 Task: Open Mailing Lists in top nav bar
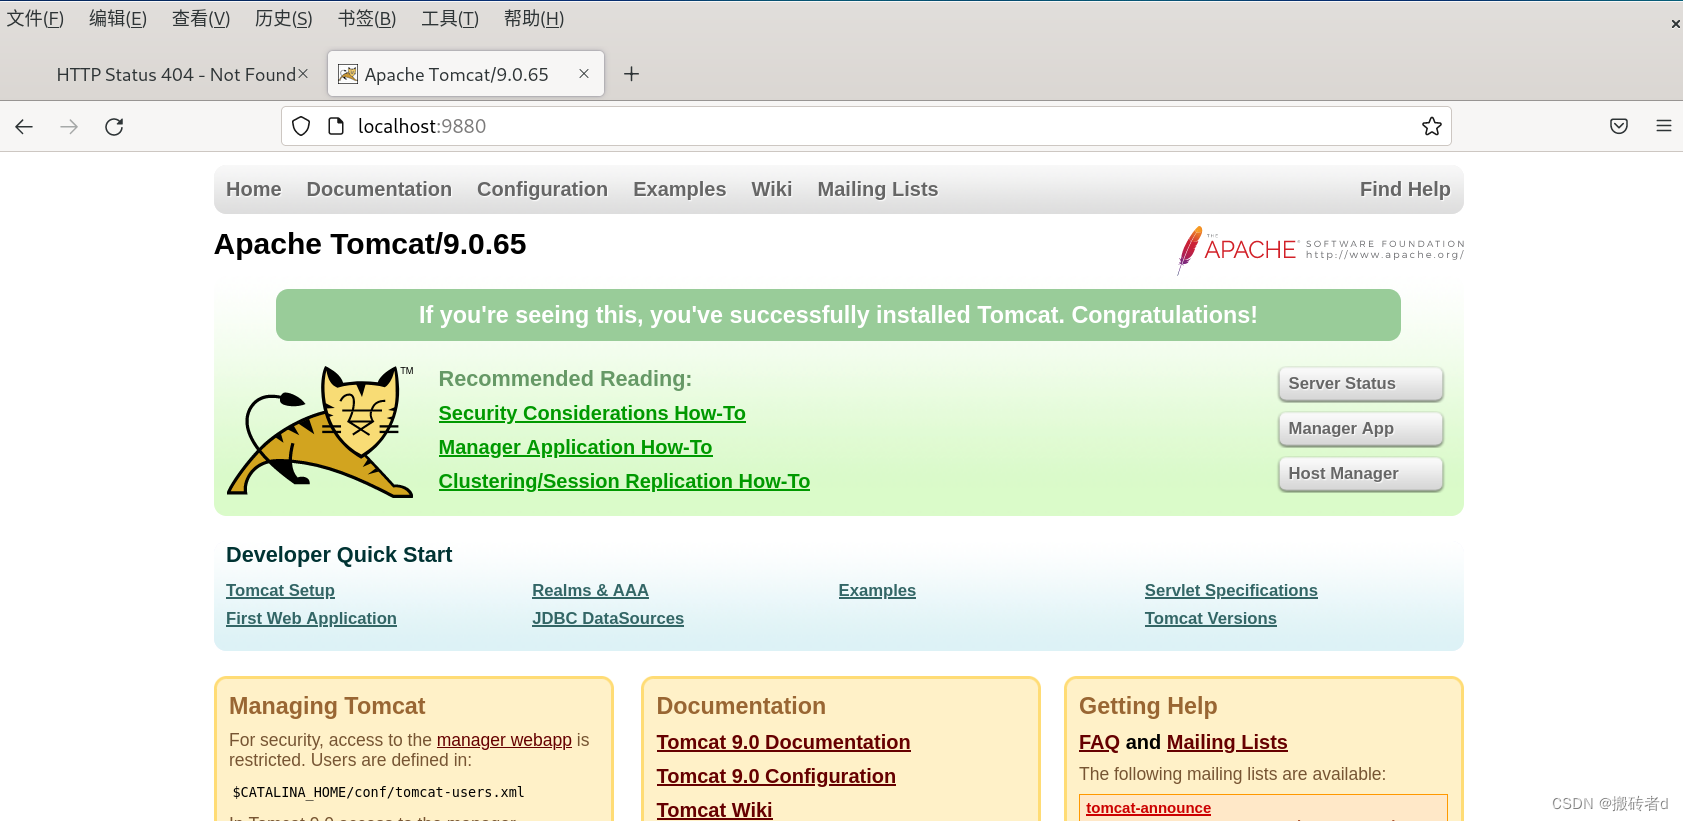click(878, 189)
